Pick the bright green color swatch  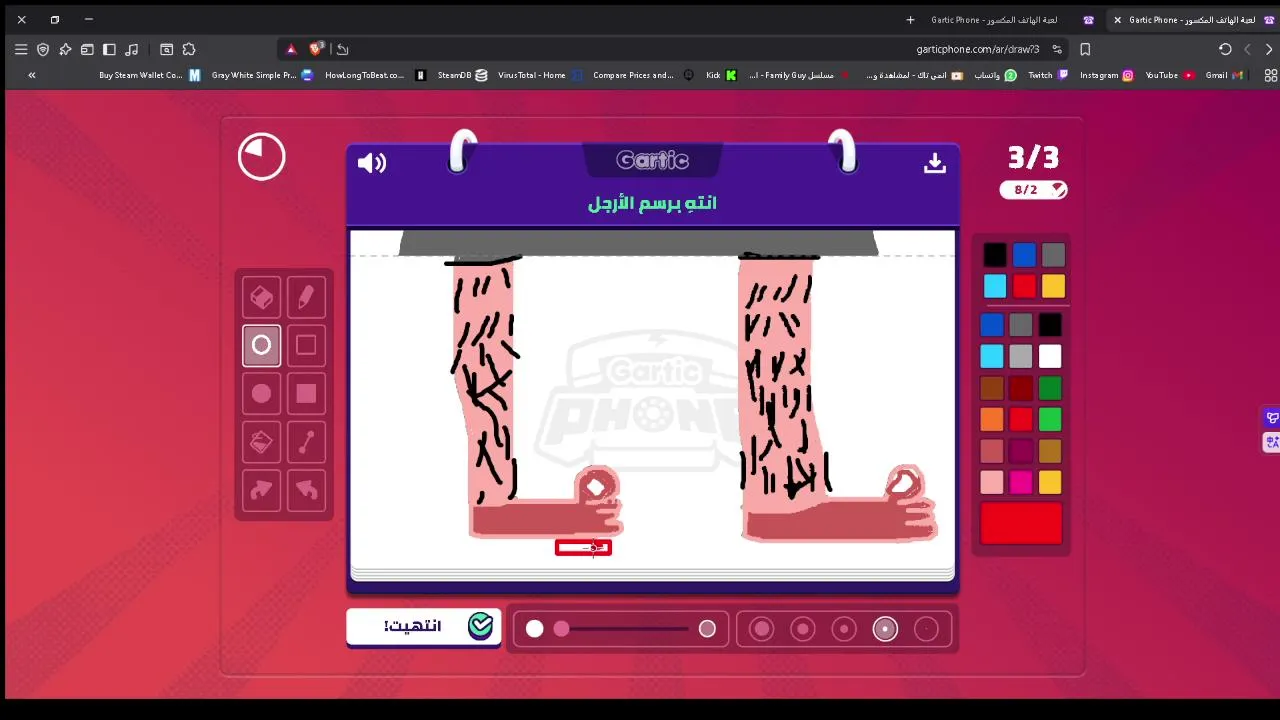coord(1049,420)
